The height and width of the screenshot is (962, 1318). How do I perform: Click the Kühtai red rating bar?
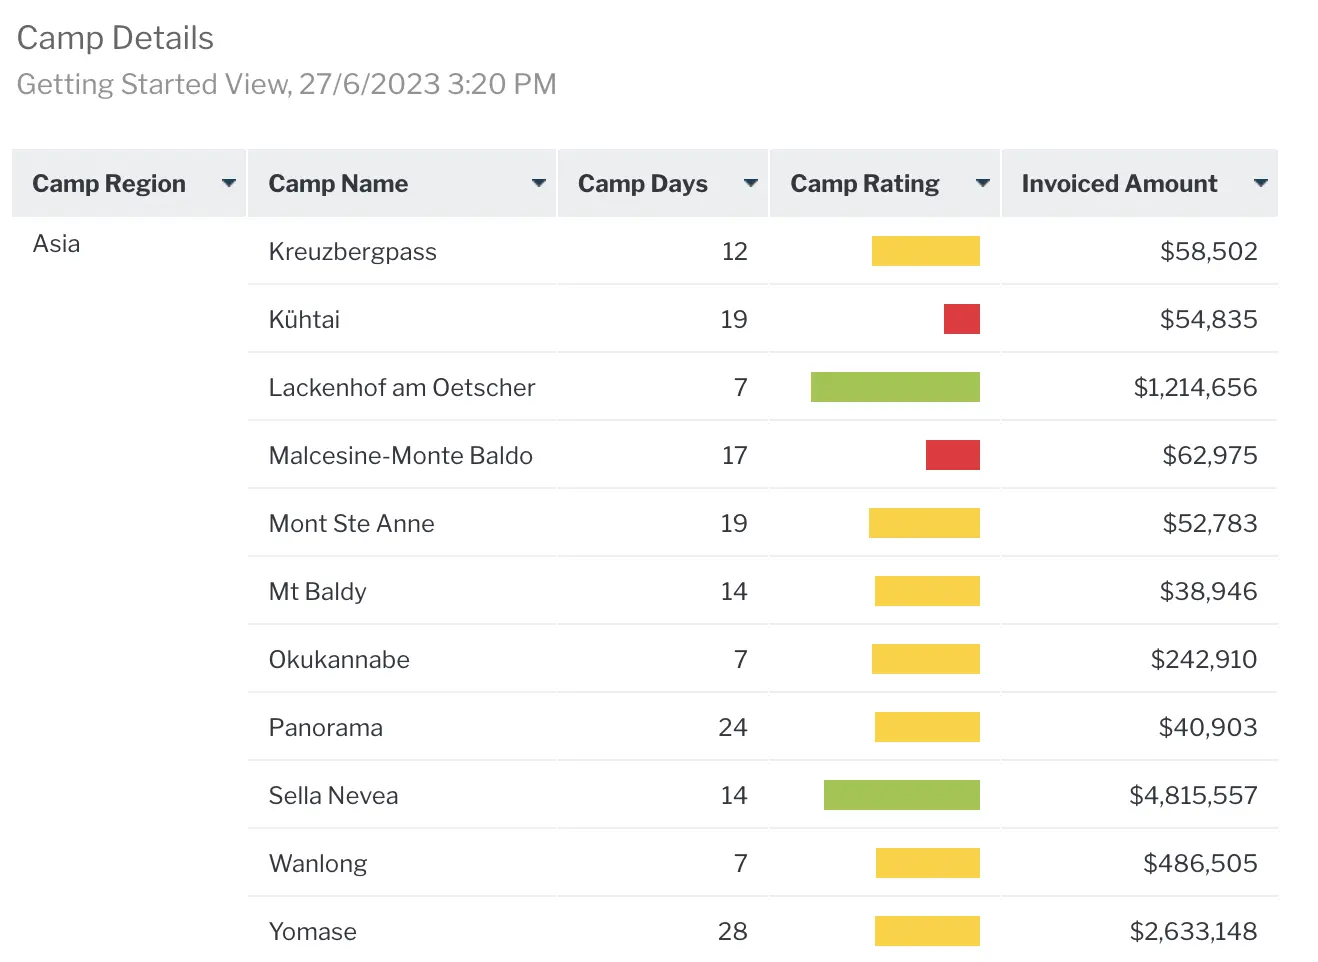coord(961,319)
